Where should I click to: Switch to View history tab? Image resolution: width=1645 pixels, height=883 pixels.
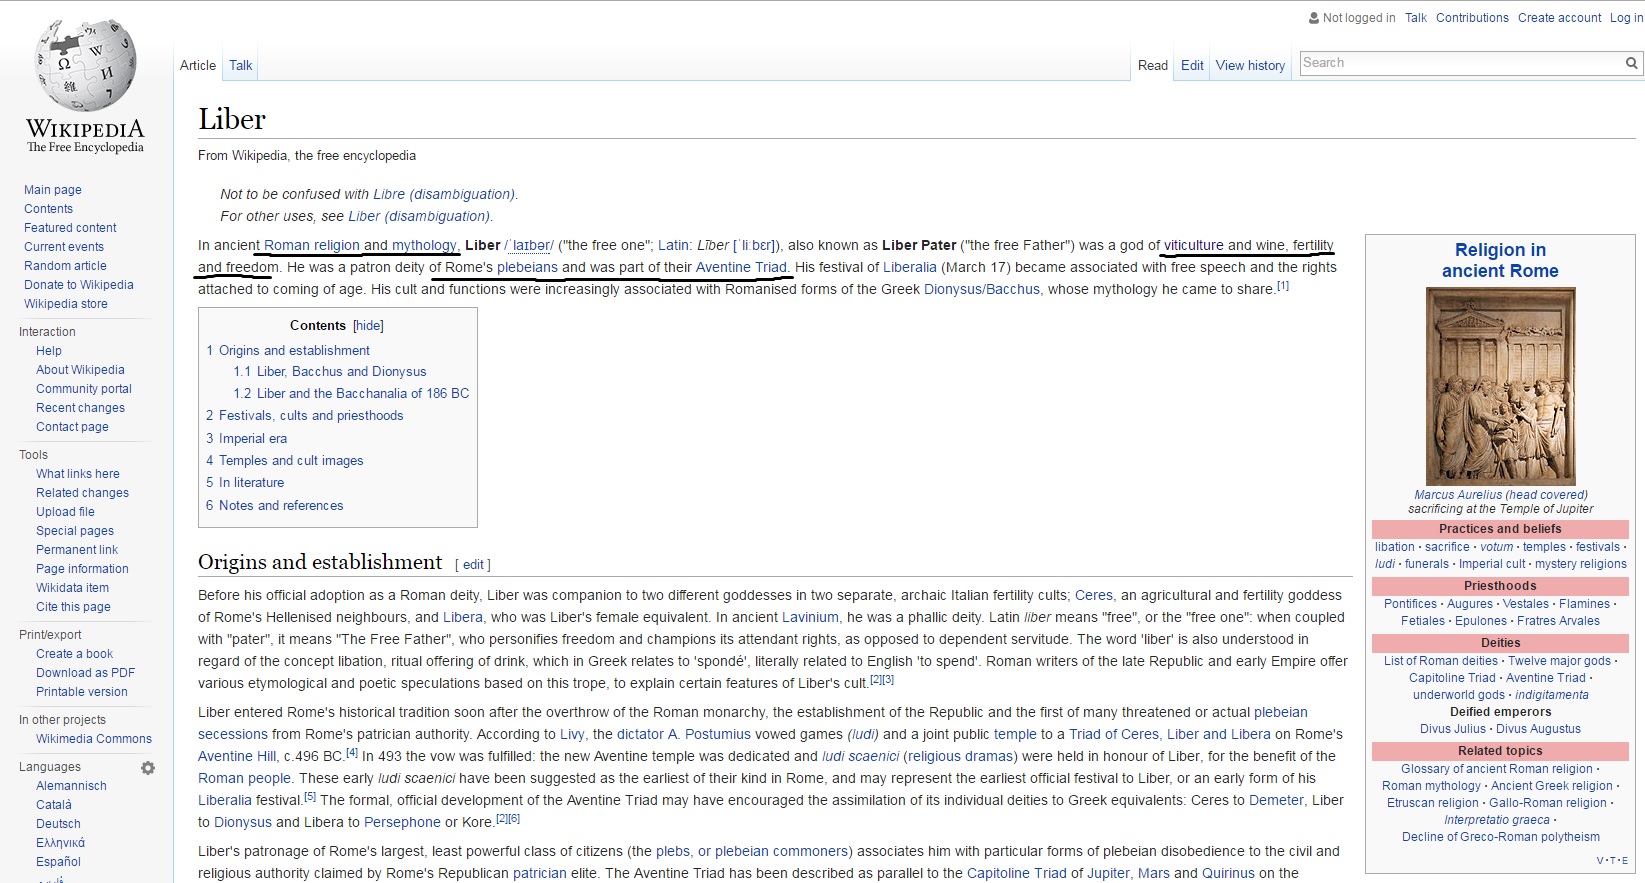point(1250,66)
